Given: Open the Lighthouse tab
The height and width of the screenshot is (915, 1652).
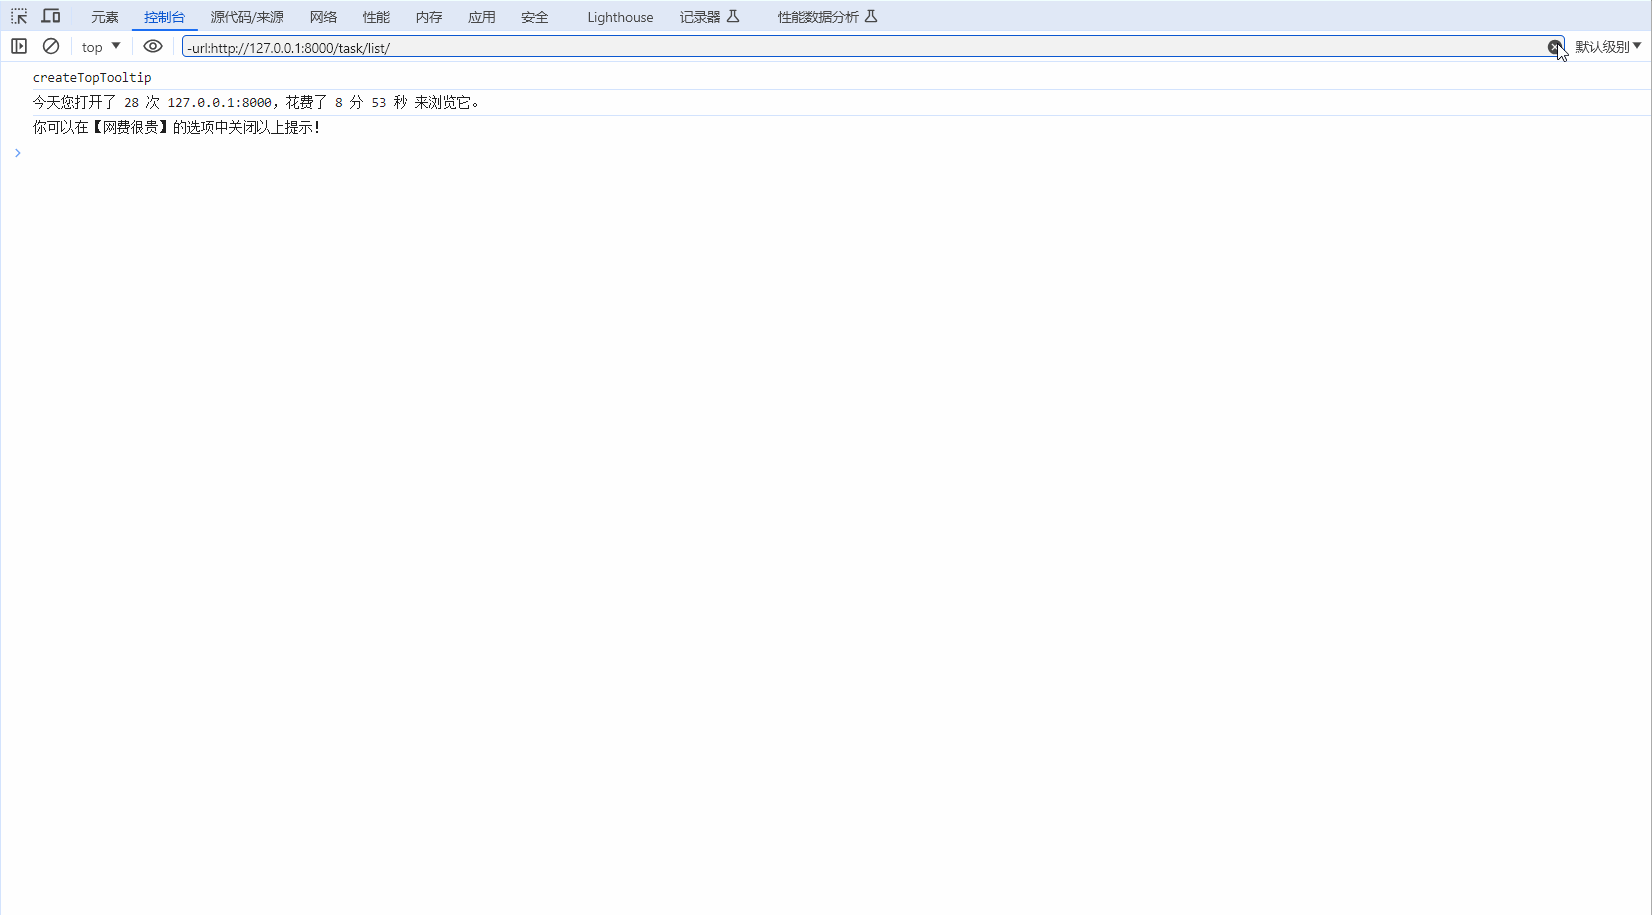Looking at the screenshot, I should tap(620, 17).
